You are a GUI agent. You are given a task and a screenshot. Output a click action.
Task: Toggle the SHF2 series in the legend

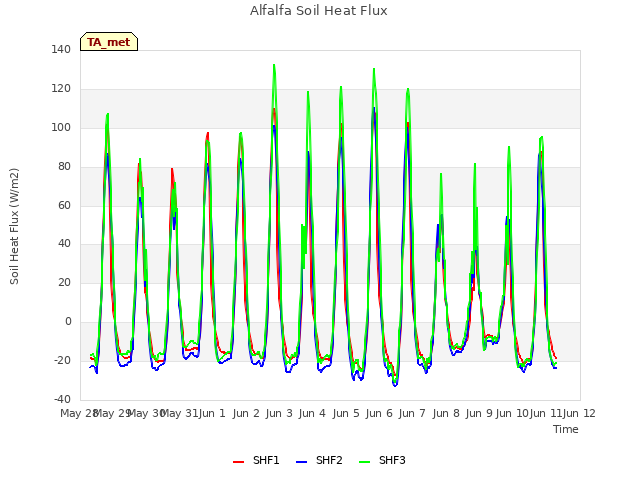pos(319,461)
